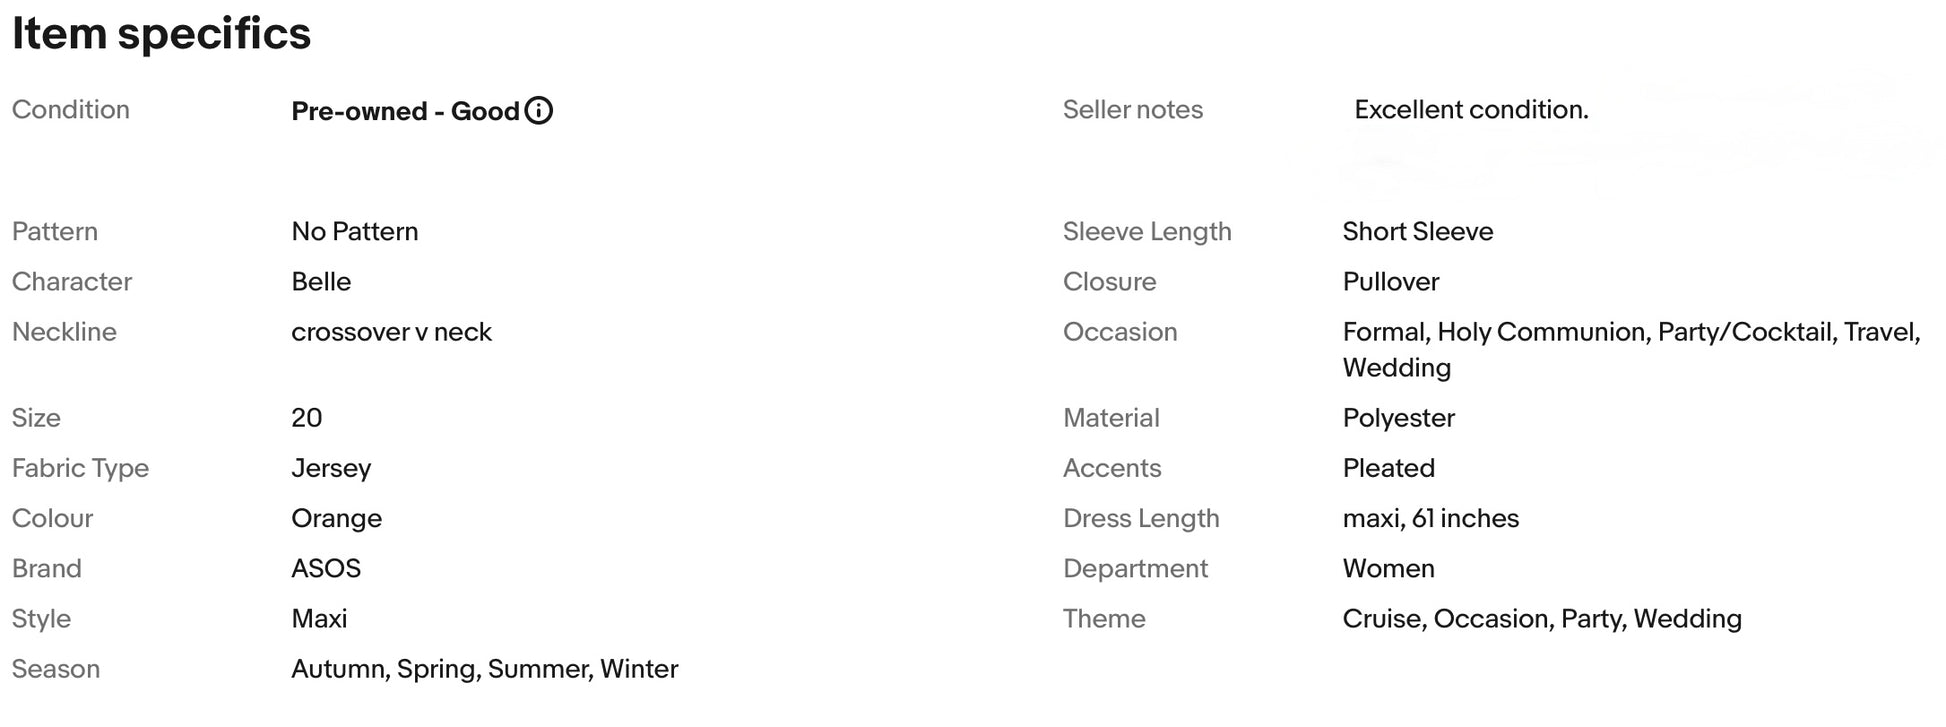Screen dimensions: 1946x727
Task: Select the Item specifics heading
Action: coord(161,34)
